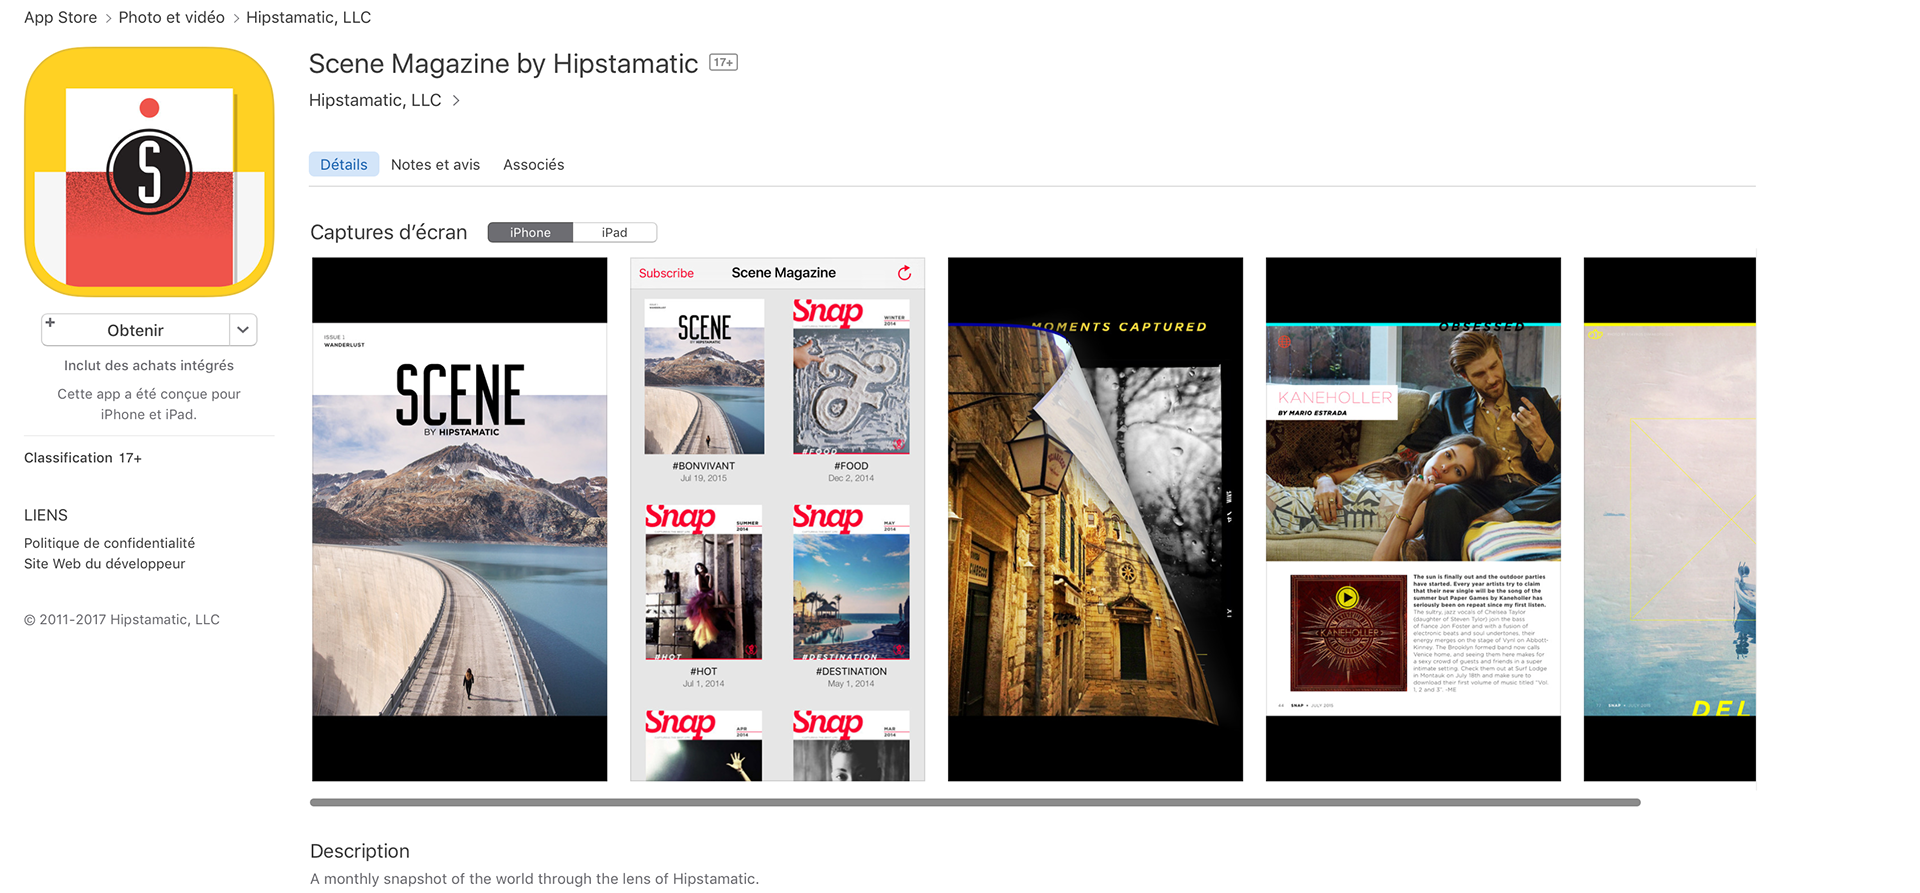
Task: Open the Scene Magazine library screenshot
Action: (x=777, y=519)
